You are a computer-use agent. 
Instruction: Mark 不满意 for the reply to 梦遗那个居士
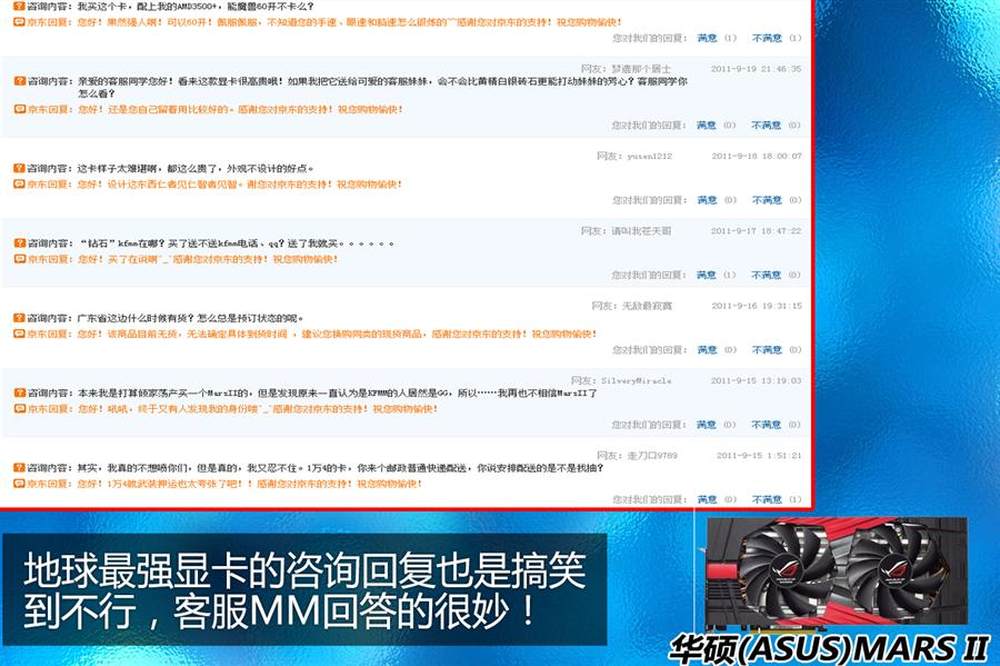click(766, 125)
